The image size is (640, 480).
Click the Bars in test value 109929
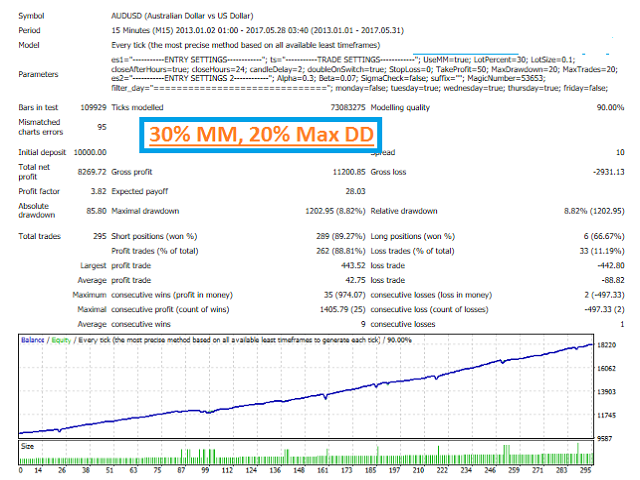[93, 107]
